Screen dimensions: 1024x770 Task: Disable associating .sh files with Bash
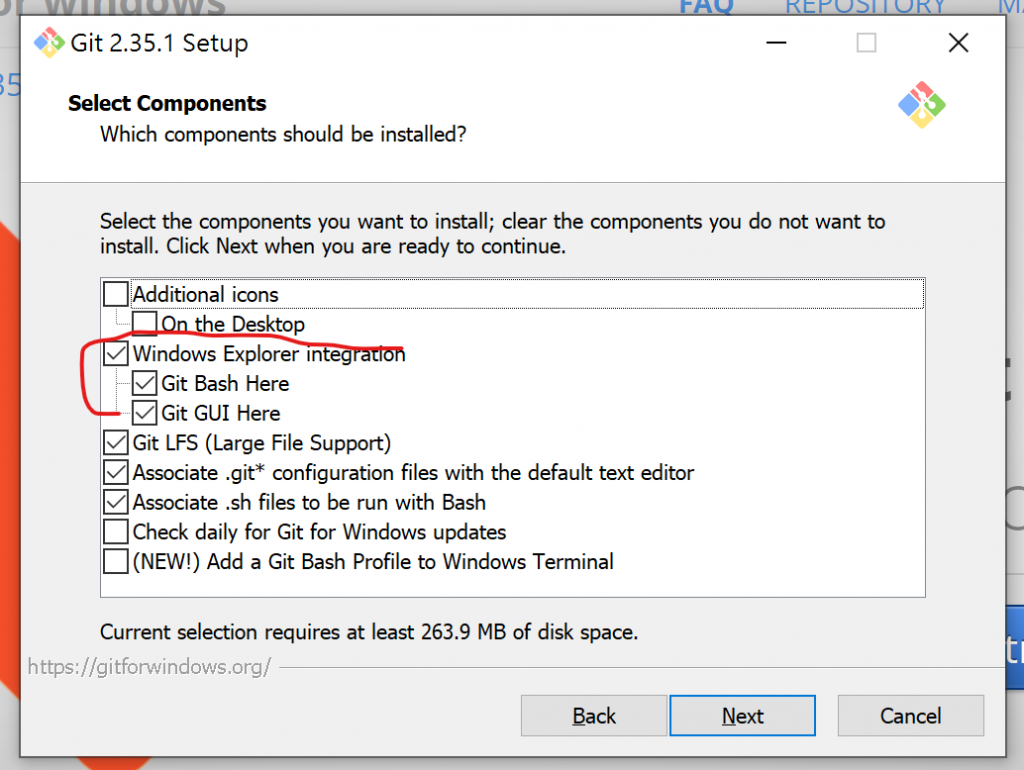click(x=117, y=502)
